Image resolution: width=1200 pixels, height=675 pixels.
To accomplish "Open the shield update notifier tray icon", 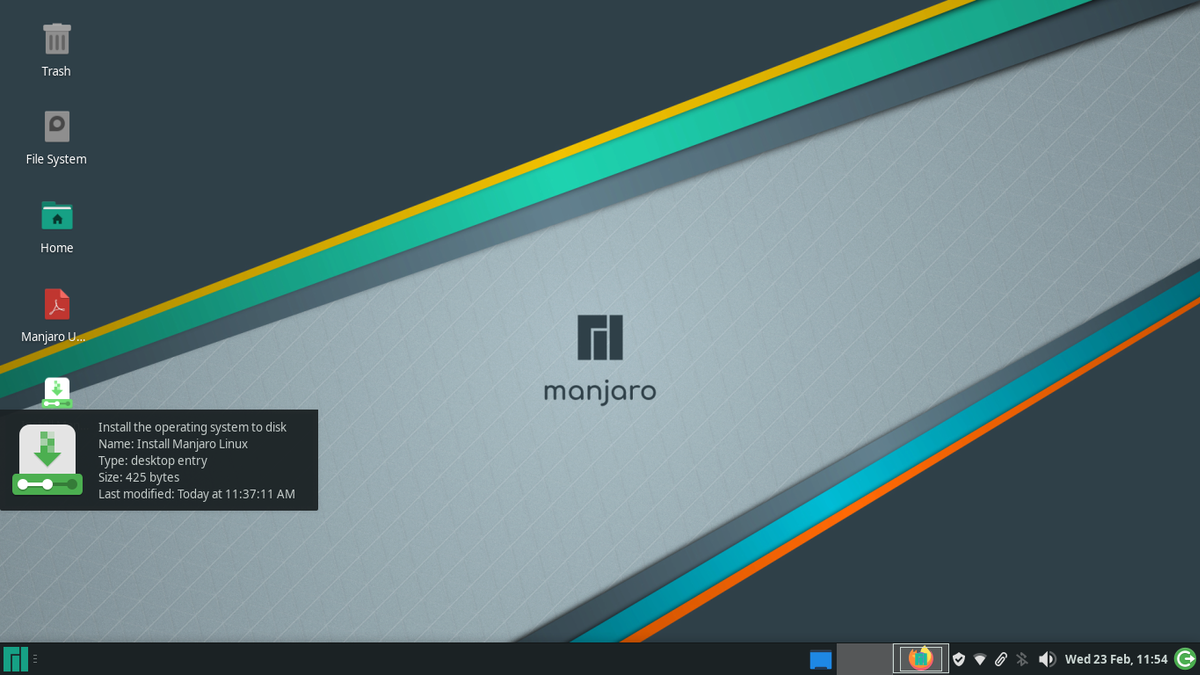I will coord(958,659).
